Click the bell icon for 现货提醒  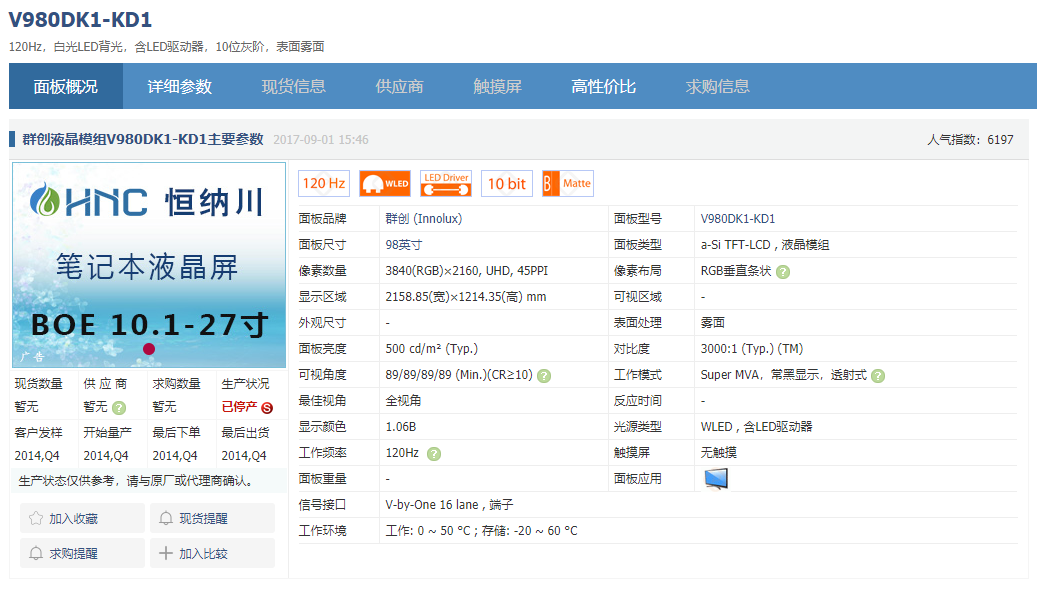166,517
